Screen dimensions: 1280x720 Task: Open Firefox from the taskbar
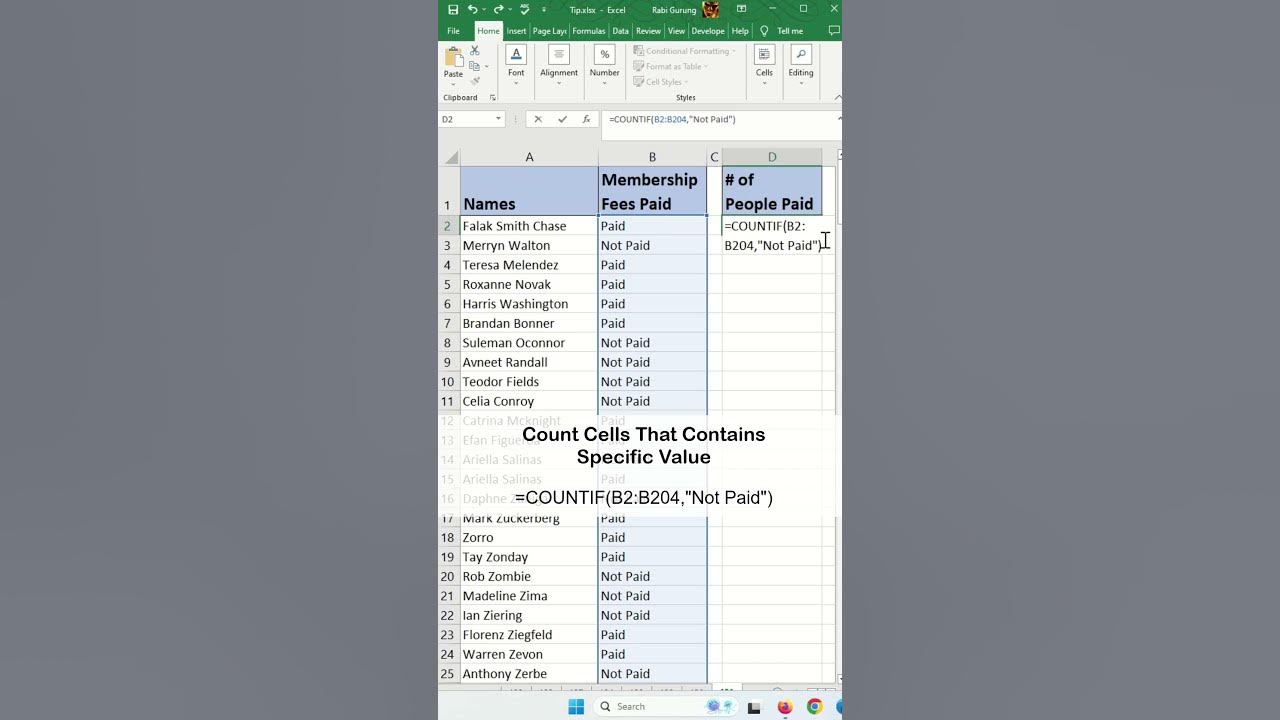[785, 707]
